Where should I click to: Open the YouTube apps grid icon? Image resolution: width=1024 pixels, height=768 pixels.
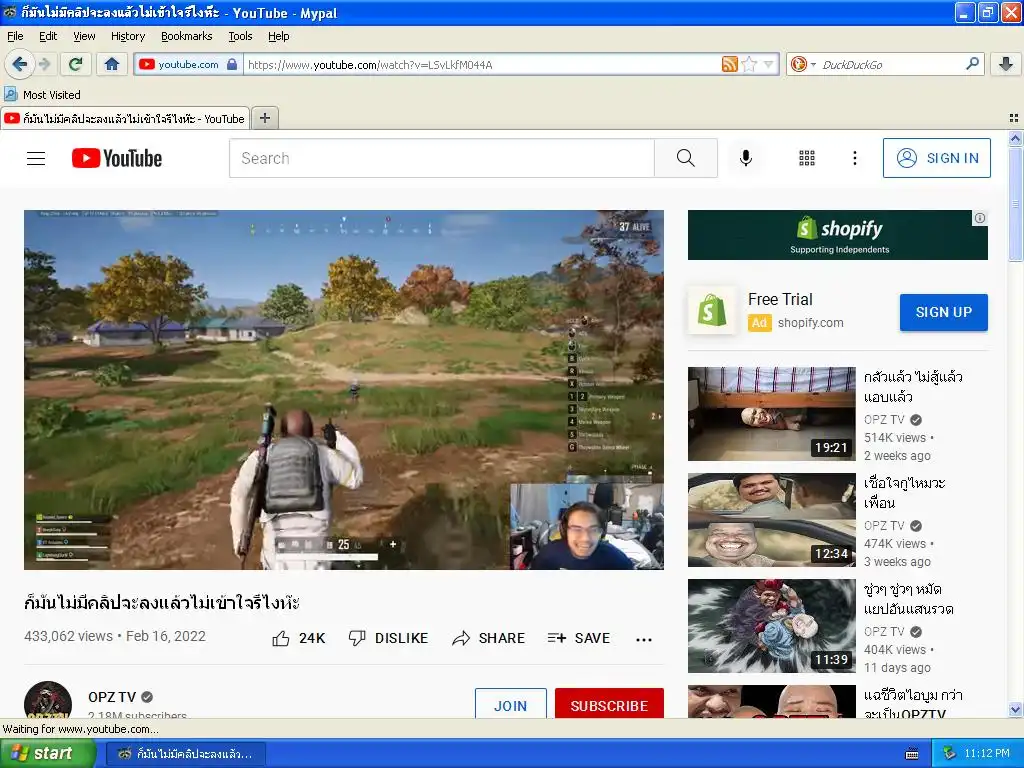(807, 158)
